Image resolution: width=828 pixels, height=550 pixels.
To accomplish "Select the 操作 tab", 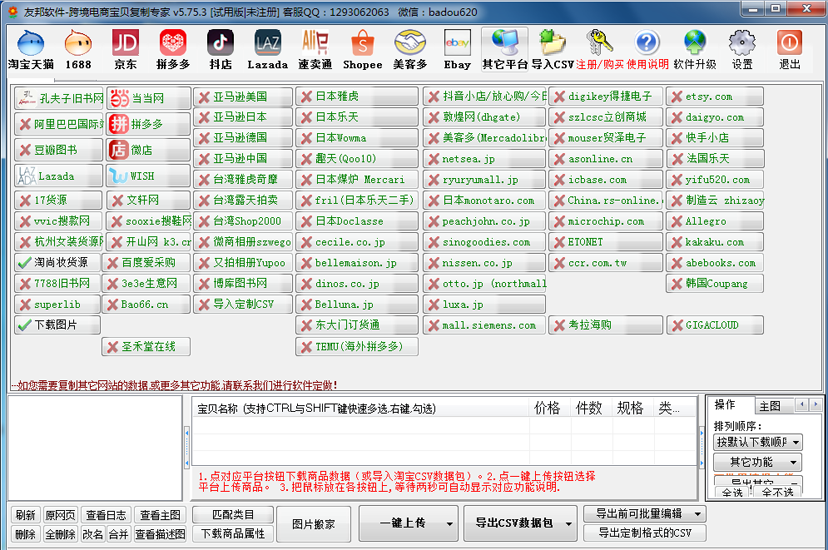I will [x=725, y=405].
